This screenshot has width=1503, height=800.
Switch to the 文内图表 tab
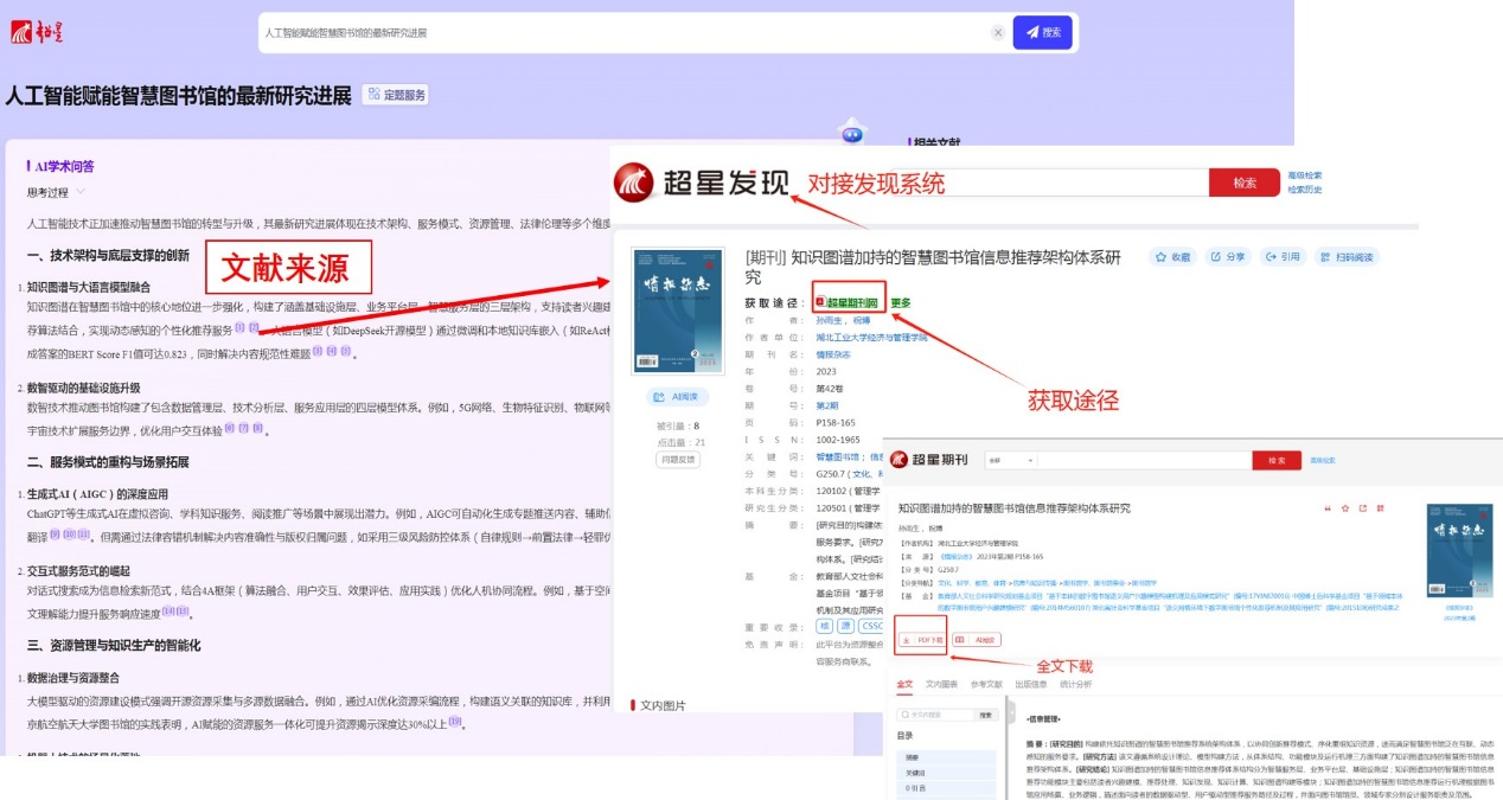(942, 685)
